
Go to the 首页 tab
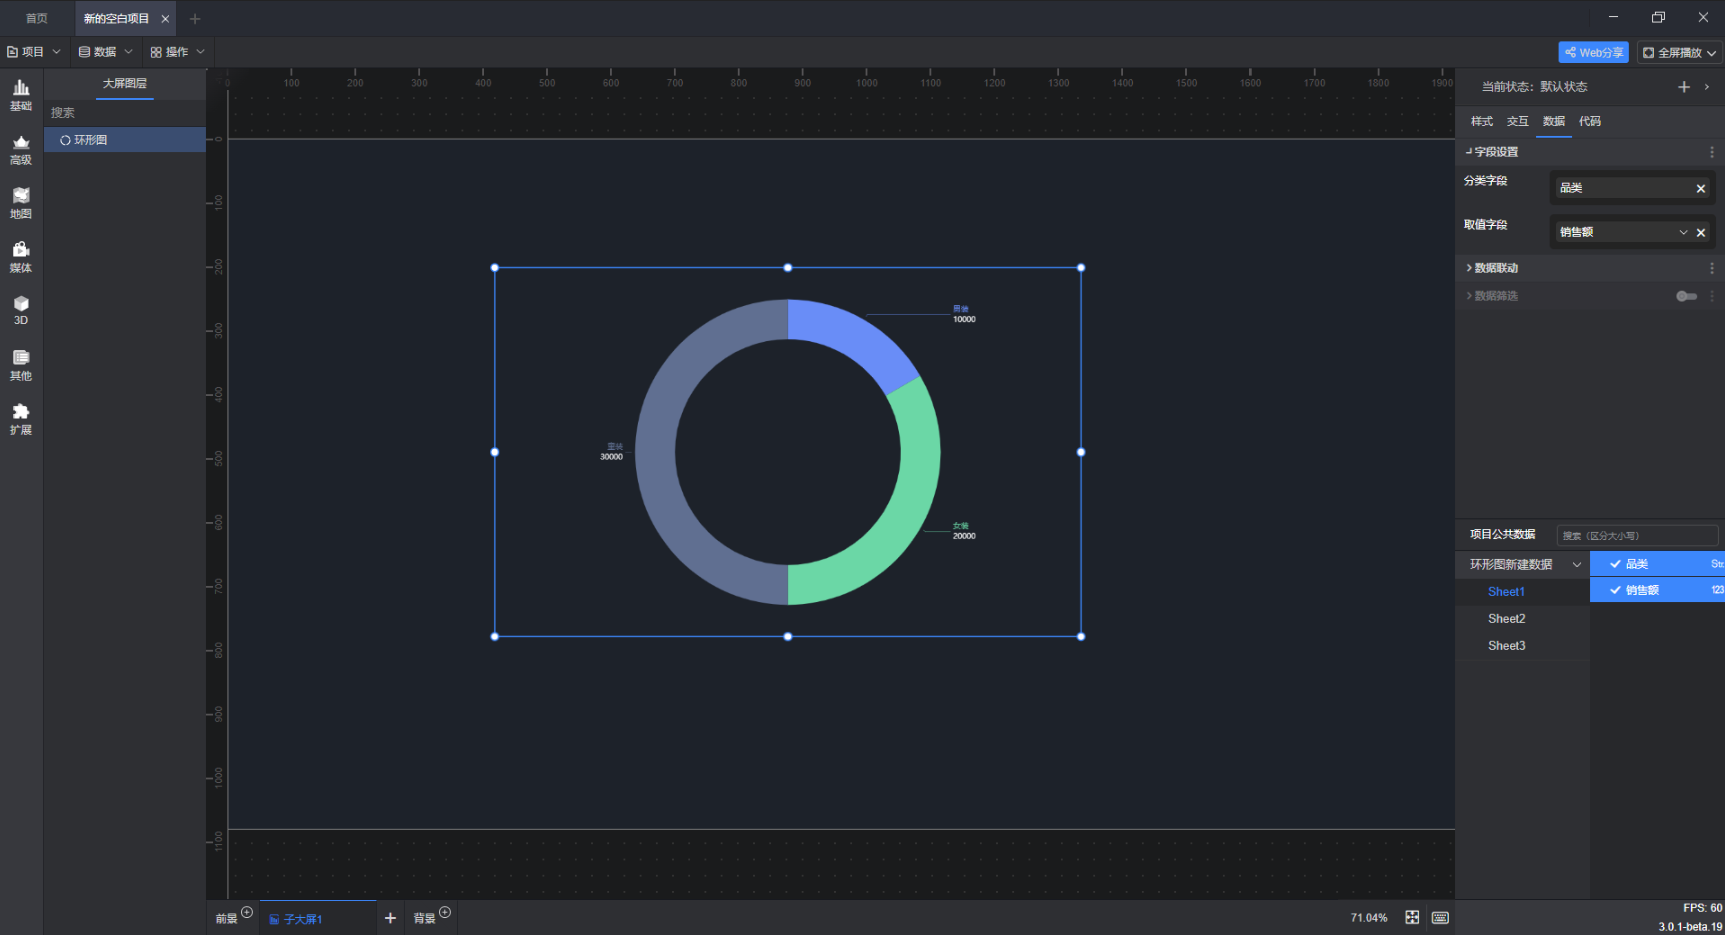point(37,19)
